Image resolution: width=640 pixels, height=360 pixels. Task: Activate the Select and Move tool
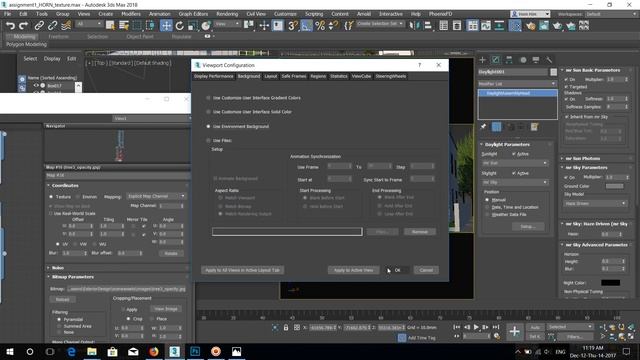click(166, 26)
